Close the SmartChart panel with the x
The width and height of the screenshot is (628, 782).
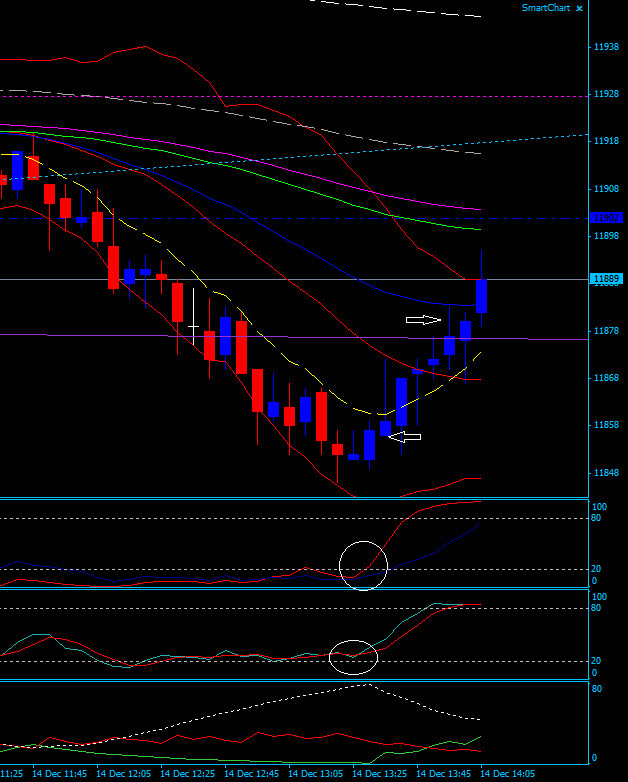pyautogui.click(x=579, y=8)
